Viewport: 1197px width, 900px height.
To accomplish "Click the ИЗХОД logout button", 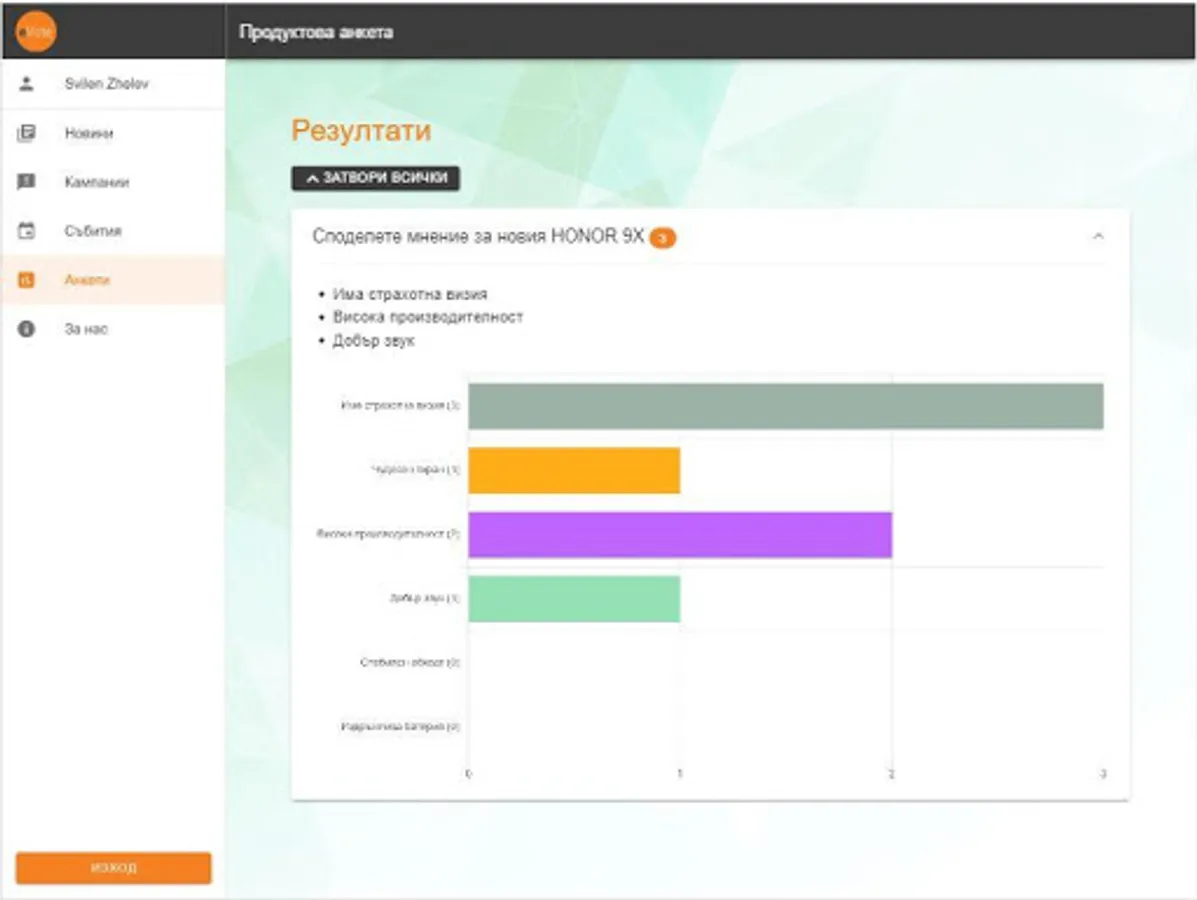I will (x=114, y=868).
